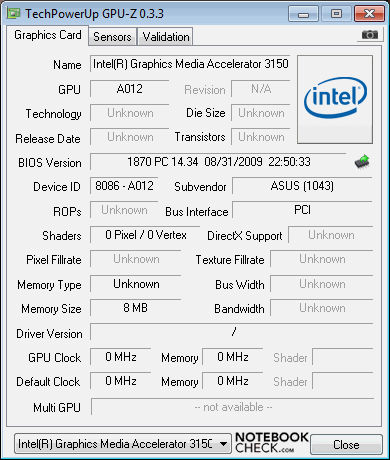Click the ROPs field value
The width and height of the screenshot is (390, 460).
point(124,210)
